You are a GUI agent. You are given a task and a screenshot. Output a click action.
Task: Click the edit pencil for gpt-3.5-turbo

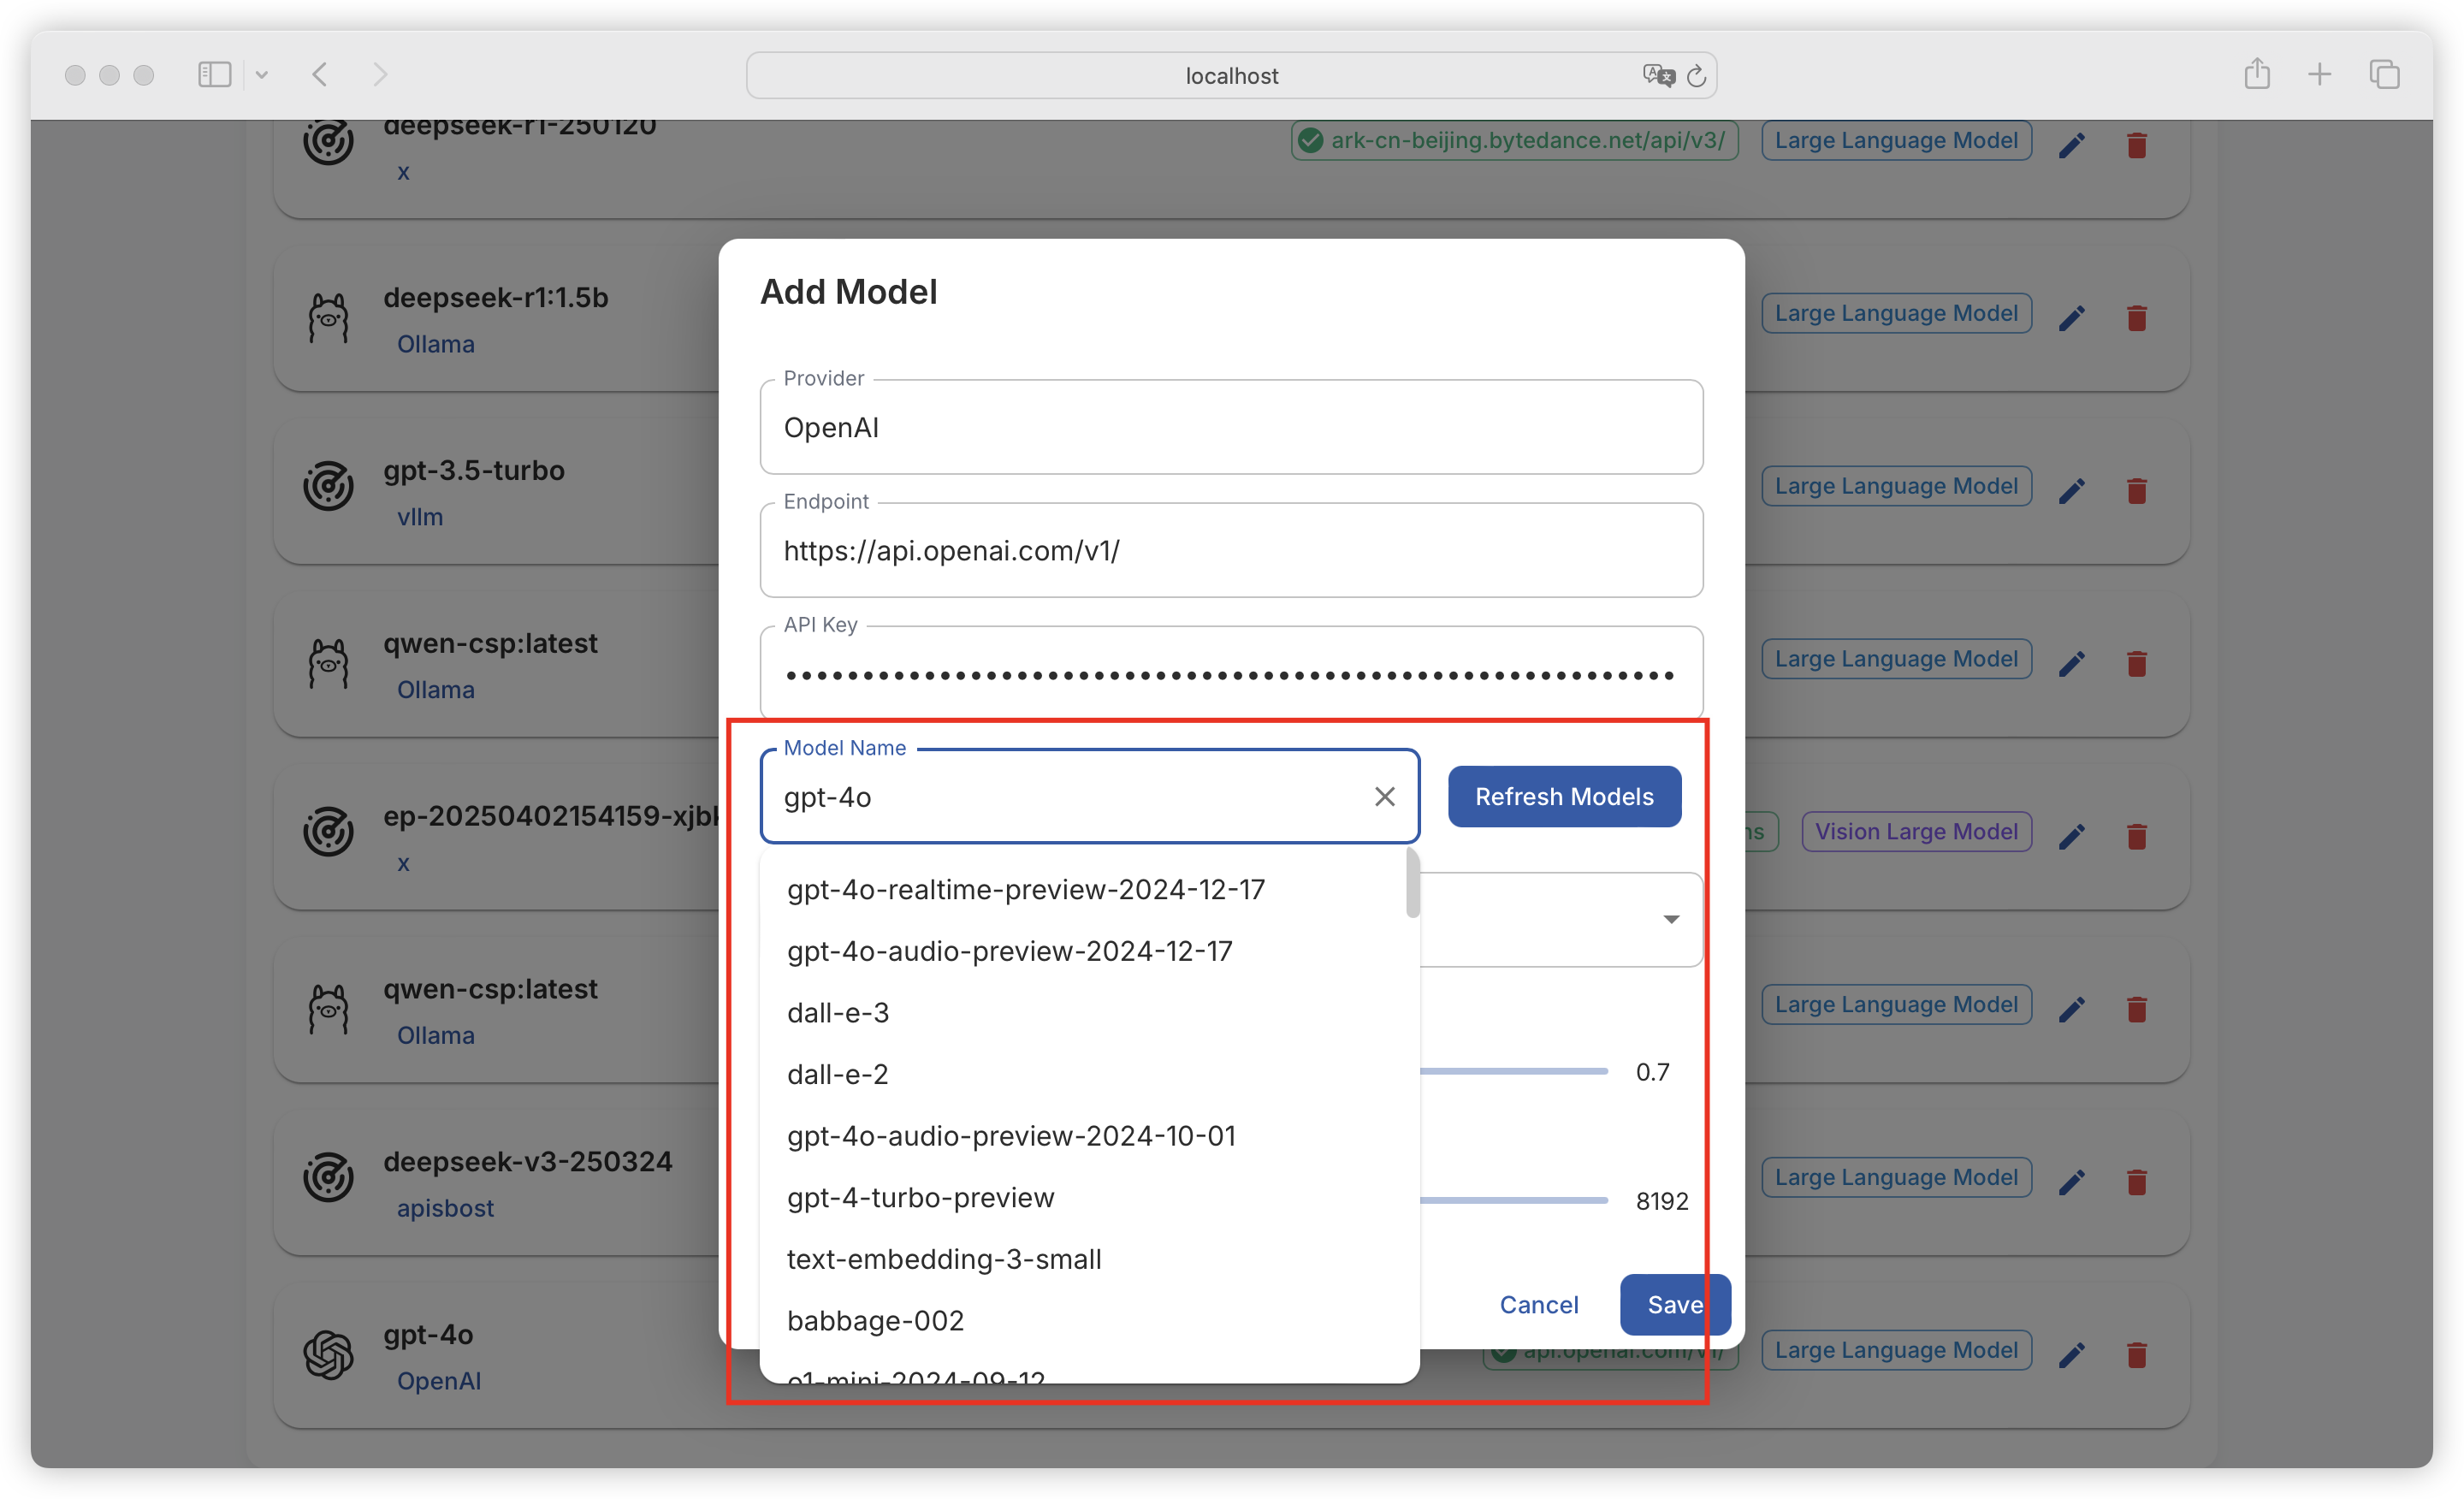[x=2072, y=491]
